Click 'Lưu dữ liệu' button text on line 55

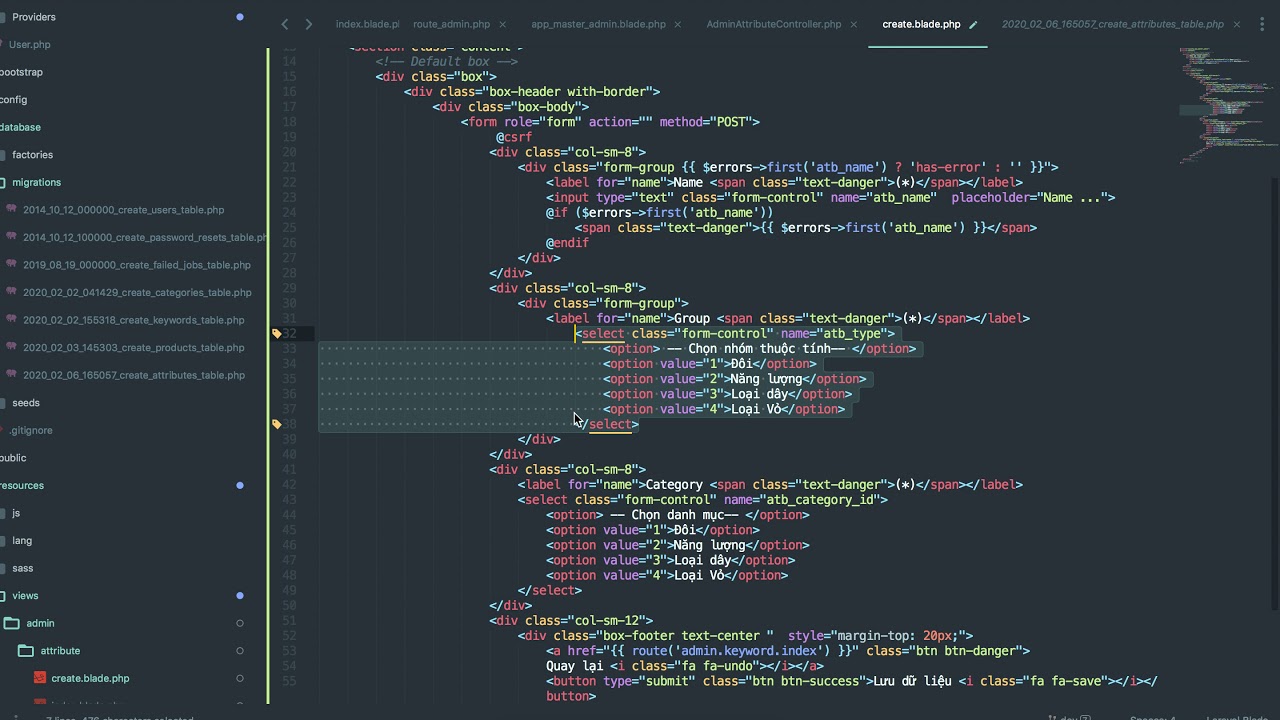(x=912, y=681)
